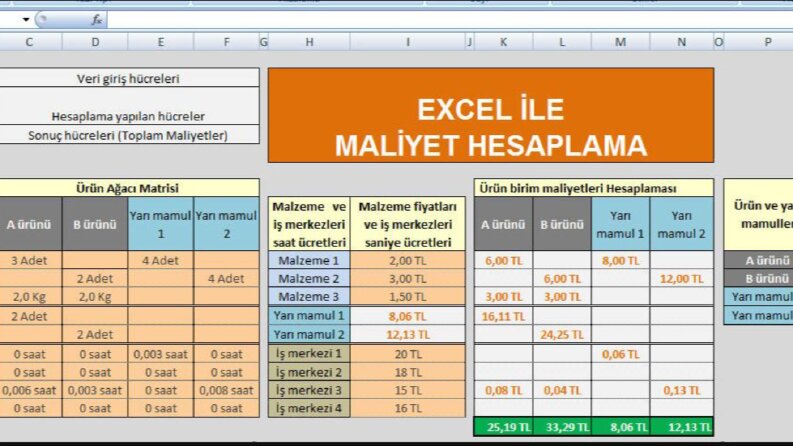Click the '16 TL' İş merkezi 4 rate

tap(408, 408)
